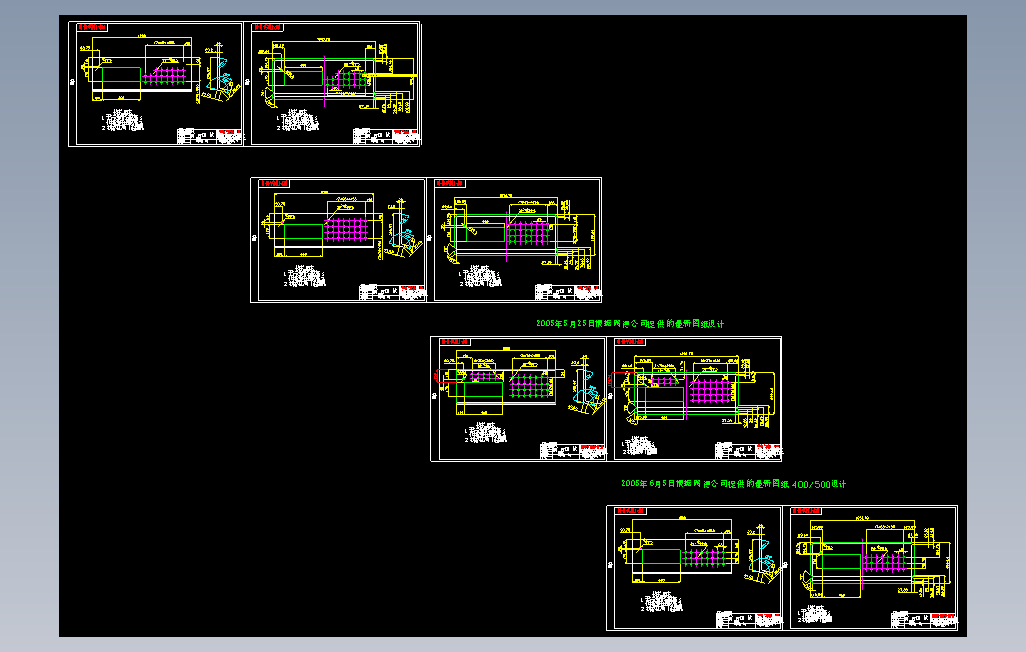
Task: Click the green note dated 2005年5月25日
Action: [x=630, y=323]
